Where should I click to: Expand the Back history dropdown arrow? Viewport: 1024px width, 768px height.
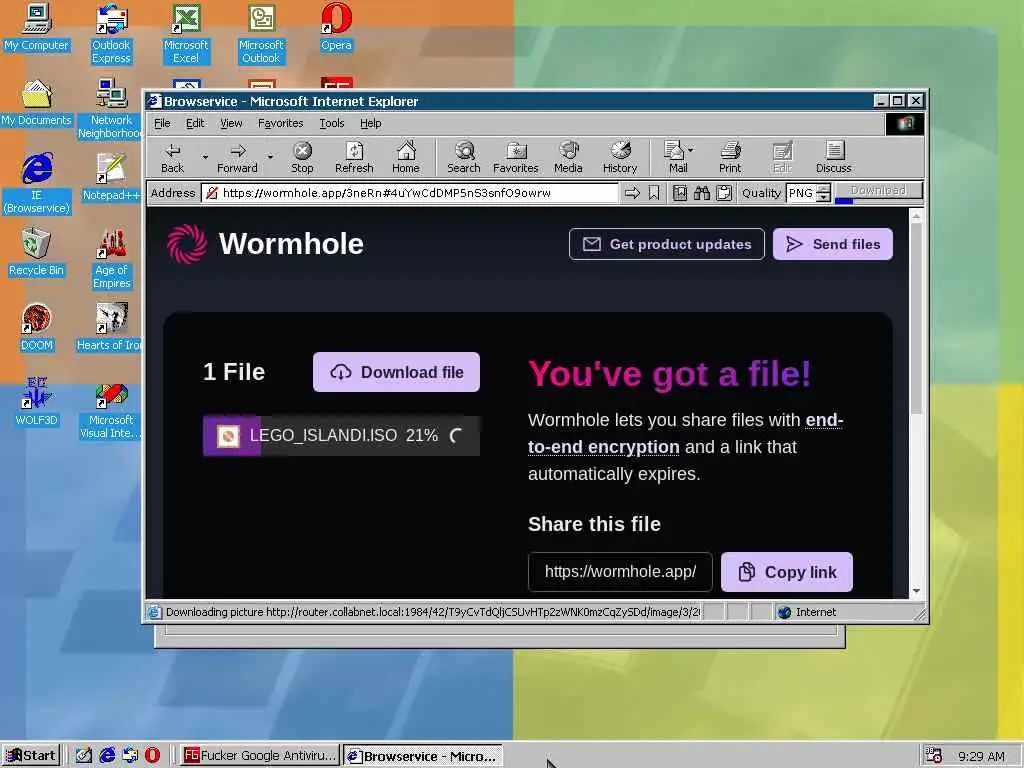[205, 157]
